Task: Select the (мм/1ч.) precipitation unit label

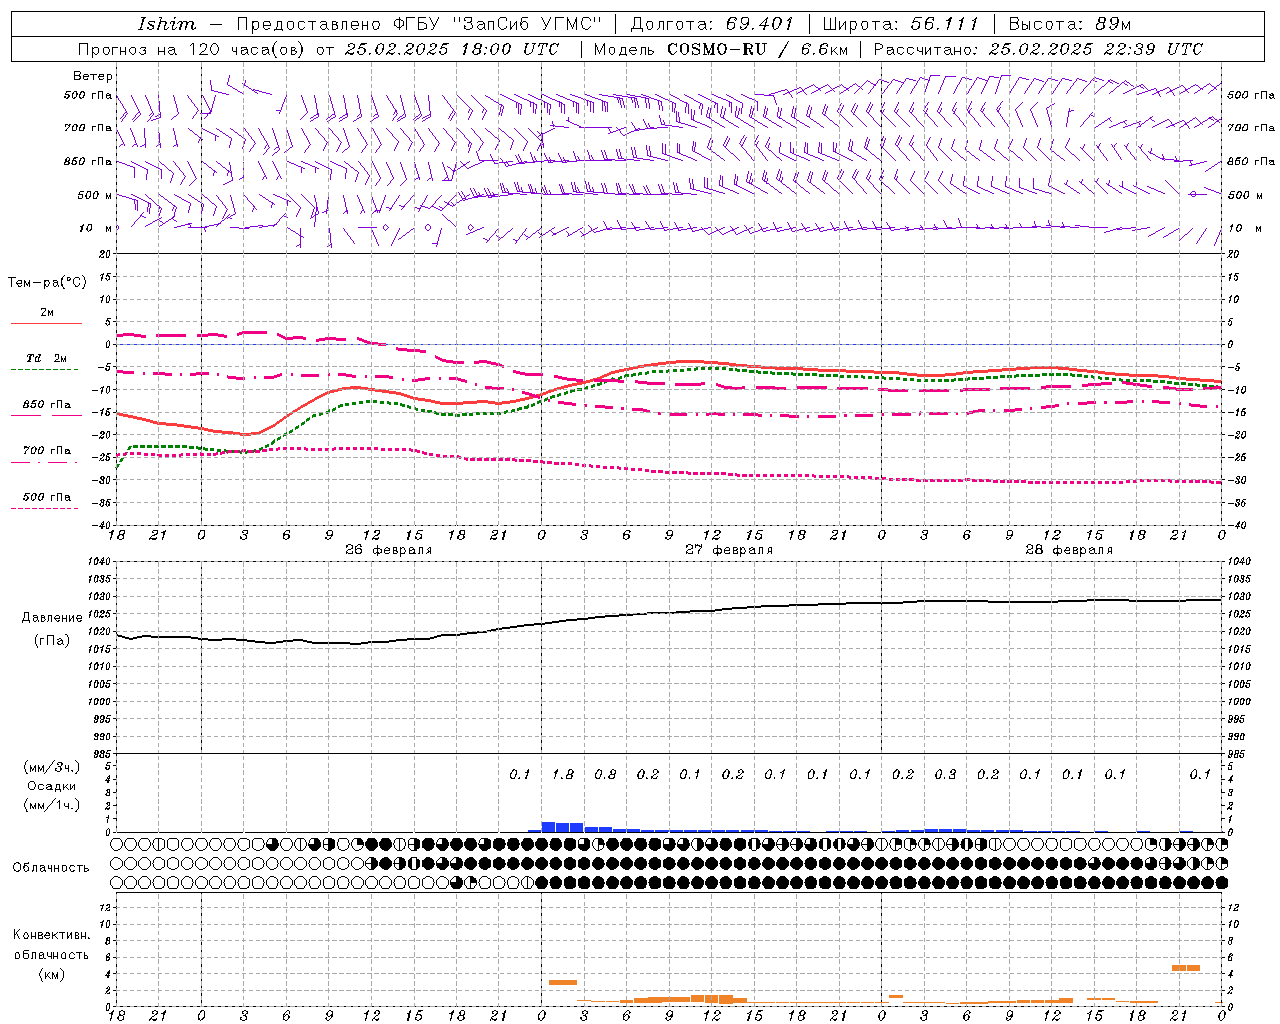Action: tap(52, 805)
